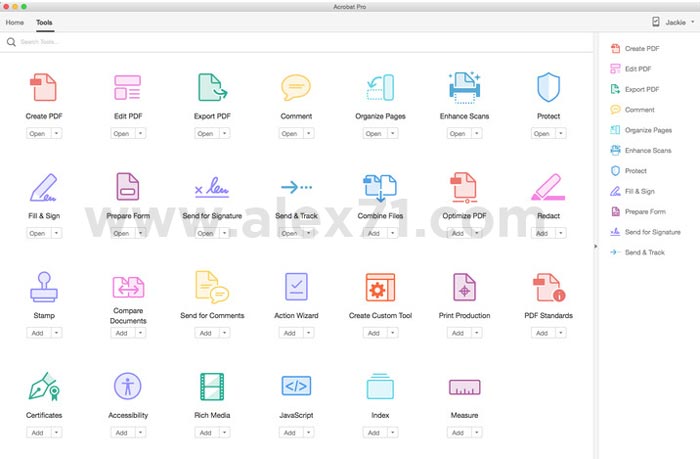Click the Index tool icon
700x459 pixels.
coord(380,386)
